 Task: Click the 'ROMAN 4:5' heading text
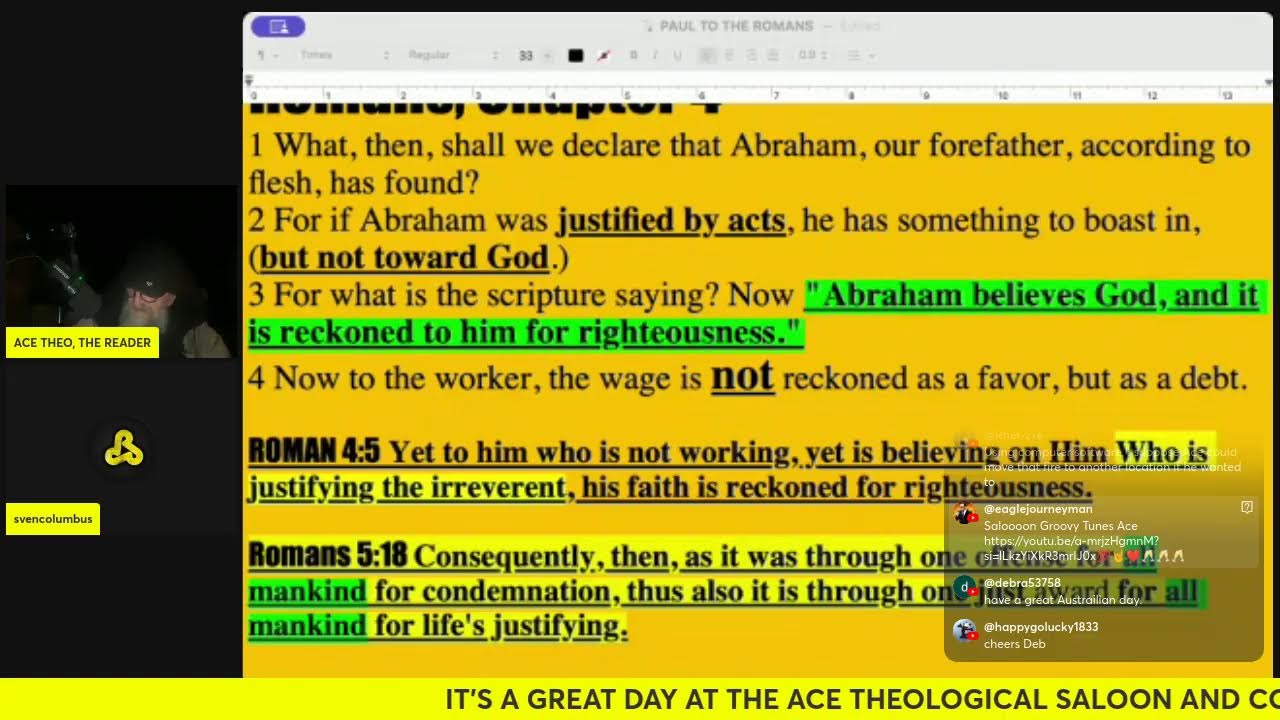coord(314,451)
